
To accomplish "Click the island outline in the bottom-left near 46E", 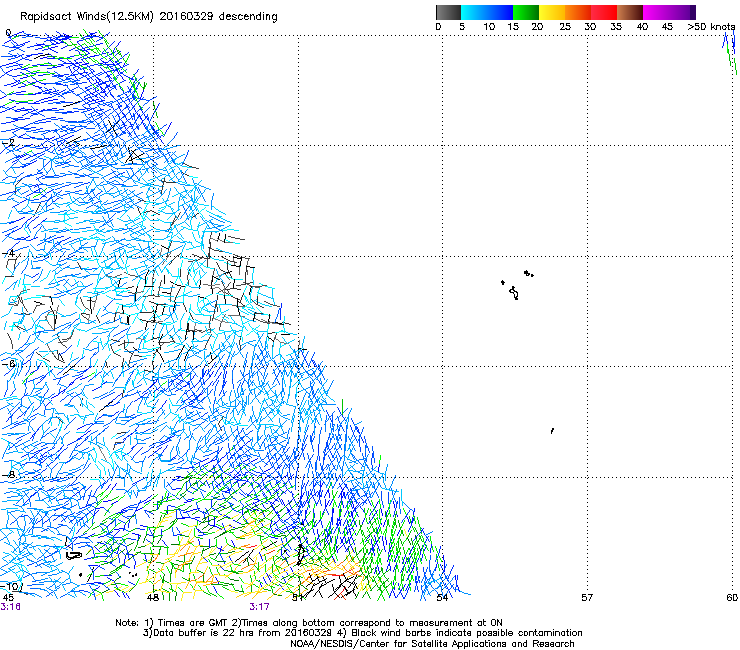I will coord(74,555).
